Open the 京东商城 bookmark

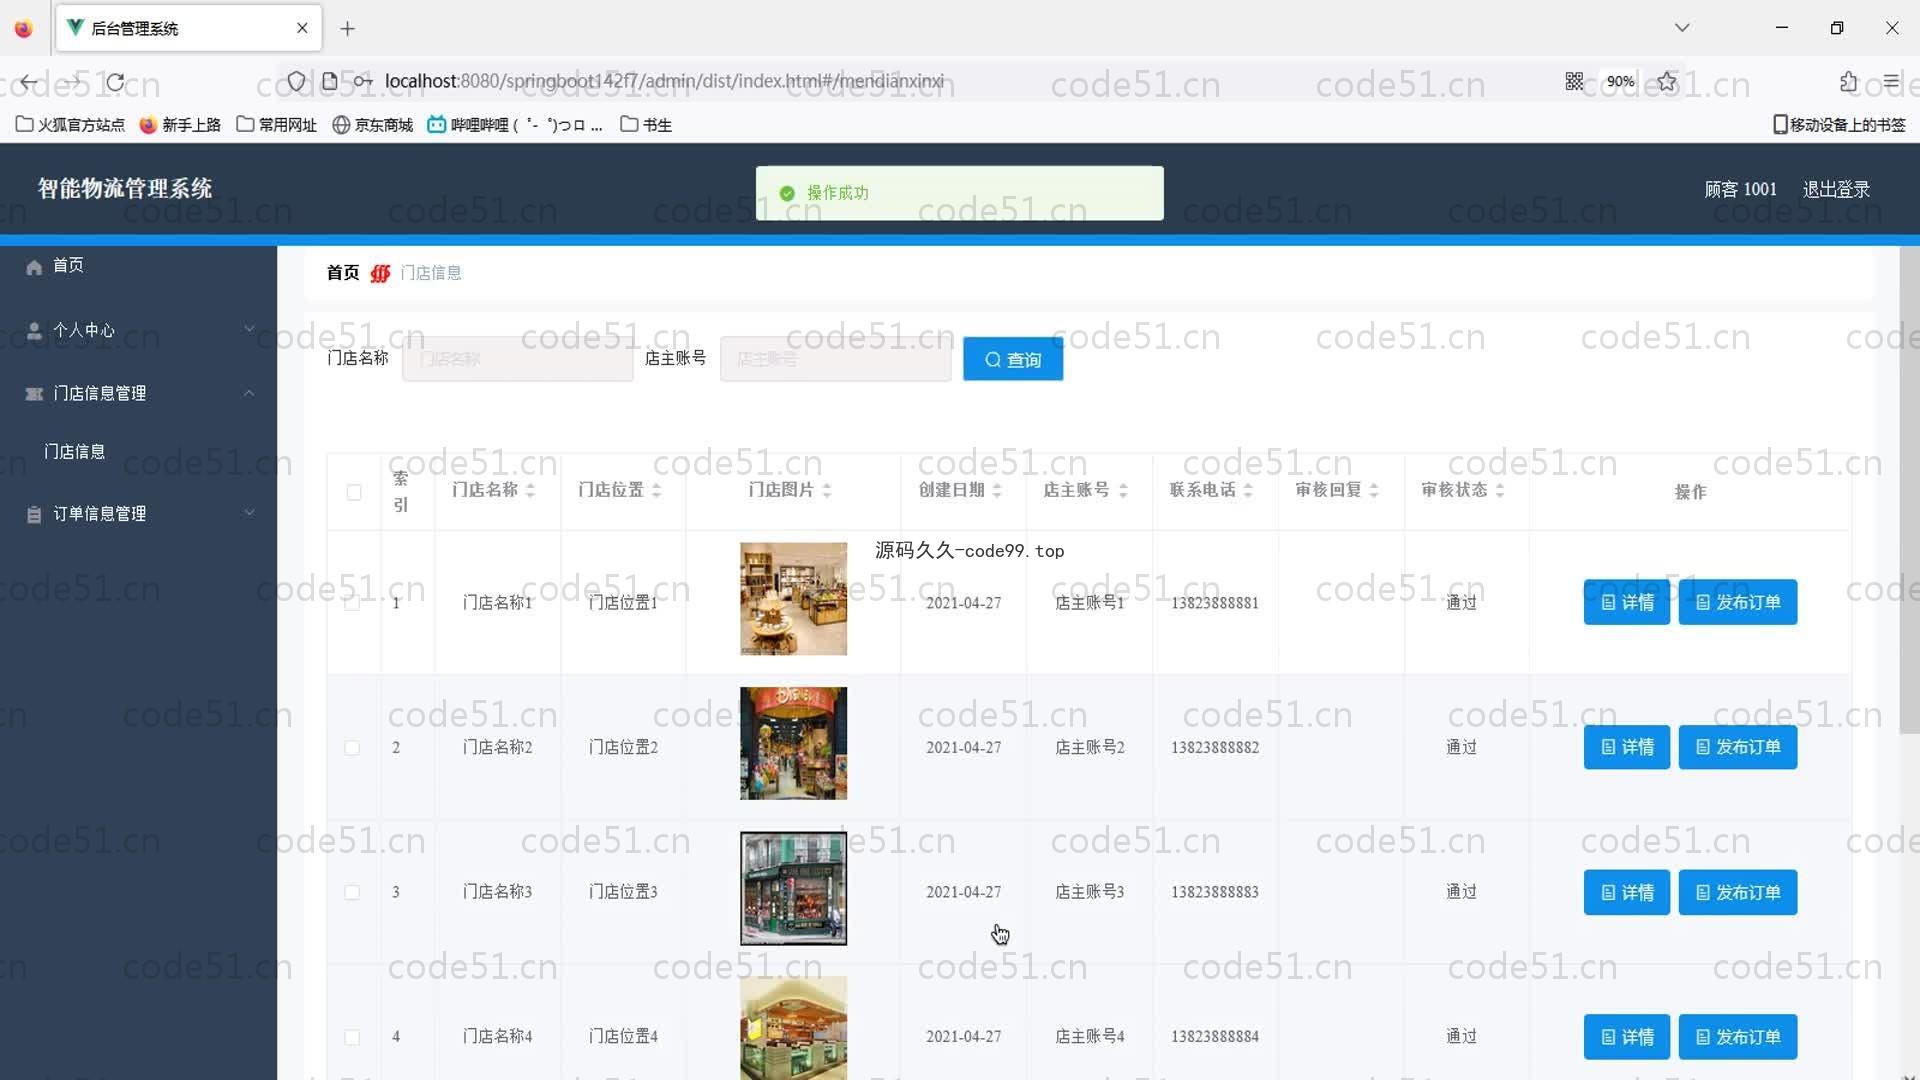click(x=373, y=125)
